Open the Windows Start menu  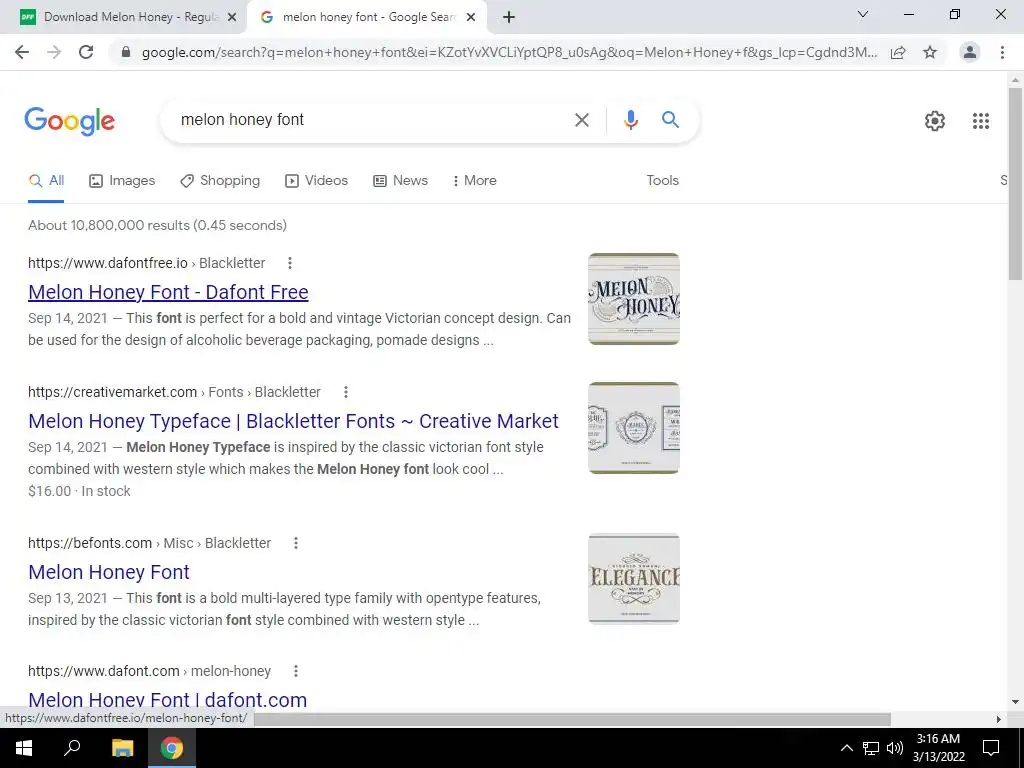click(x=24, y=748)
